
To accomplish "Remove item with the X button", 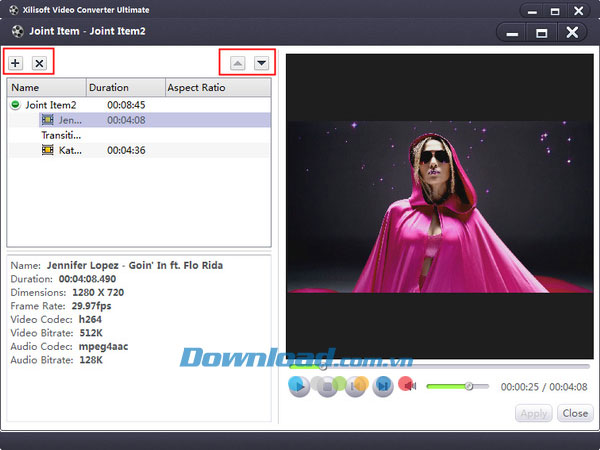I will pyautogui.click(x=39, y=63).
